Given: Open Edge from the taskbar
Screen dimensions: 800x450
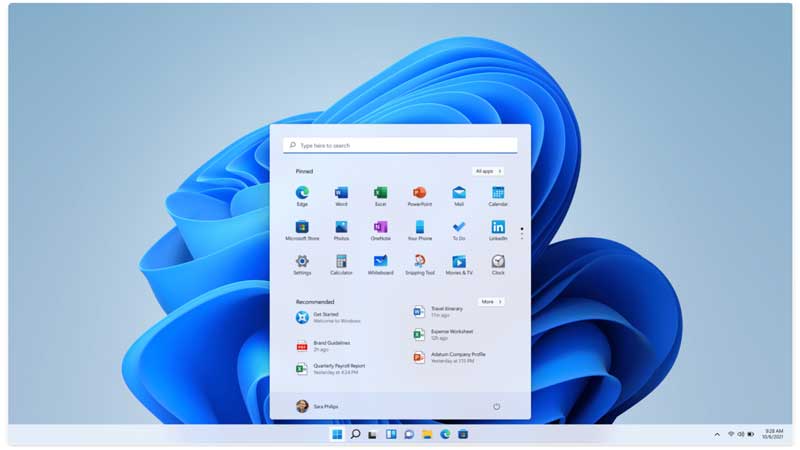Looking at the screenshot, I should pos(445,434).
